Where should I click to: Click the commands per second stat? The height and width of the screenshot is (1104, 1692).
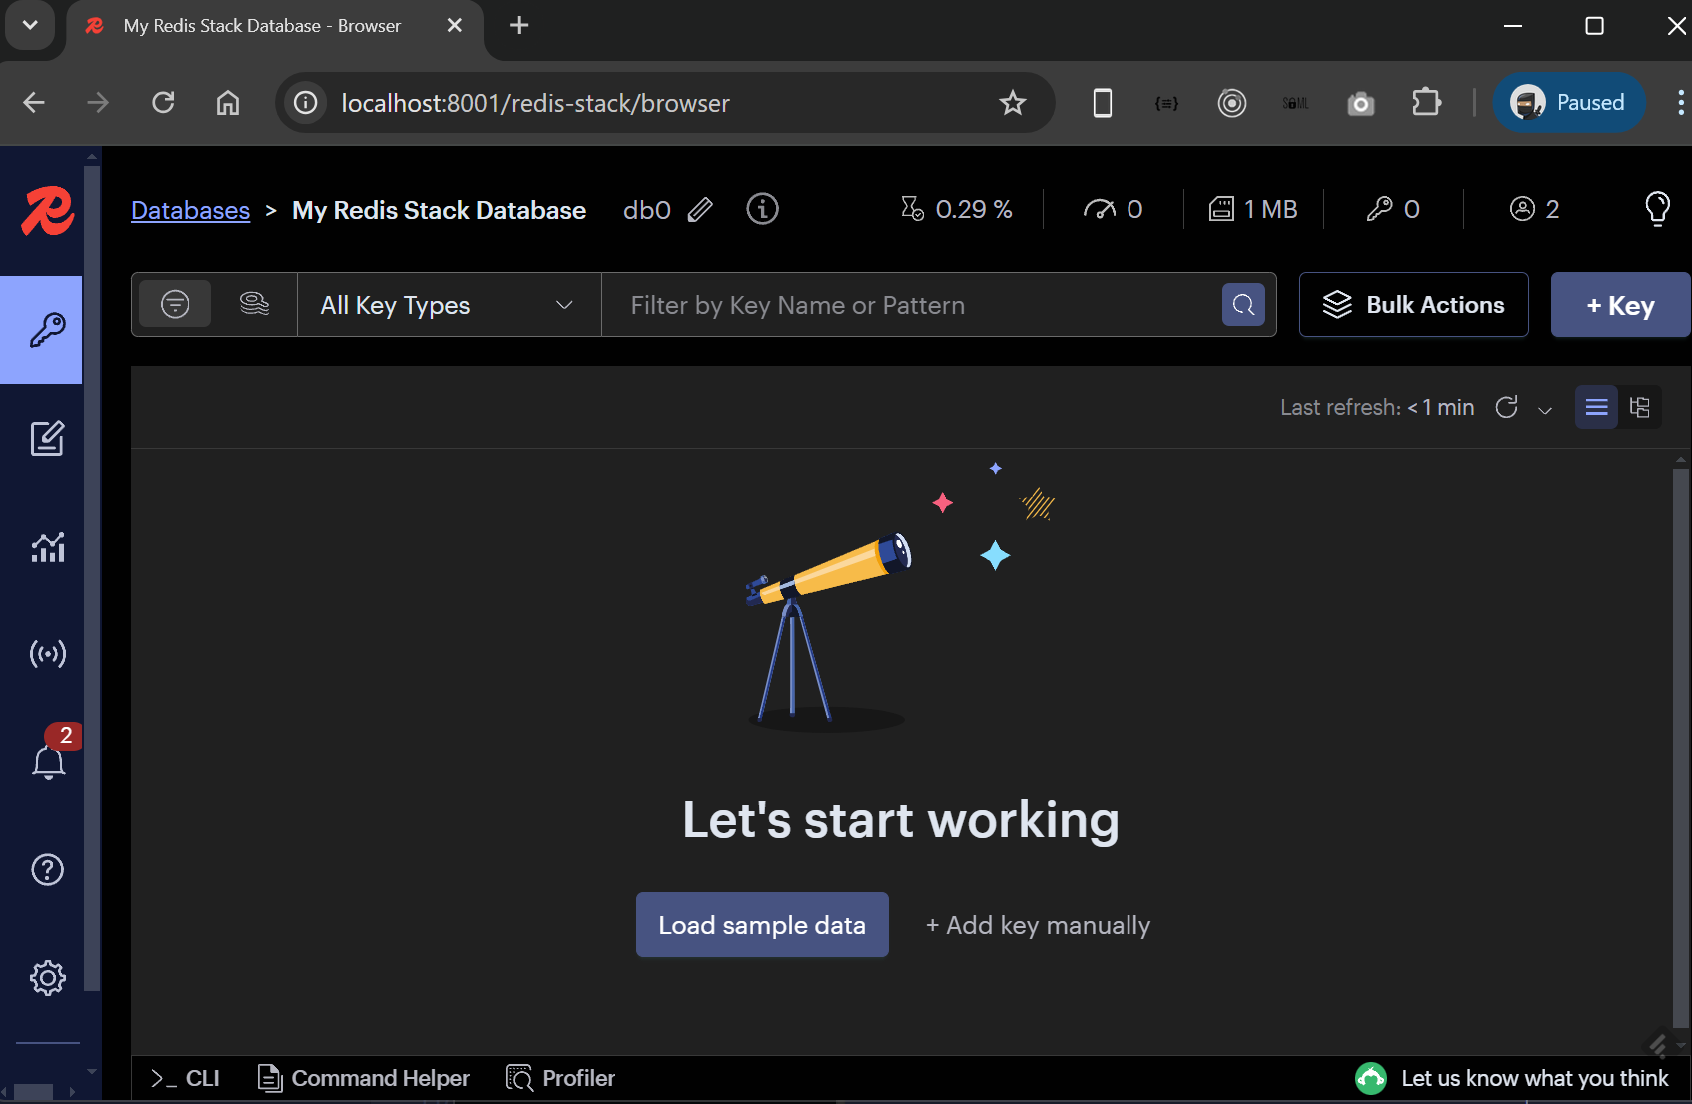click(x=1112, y=209)
